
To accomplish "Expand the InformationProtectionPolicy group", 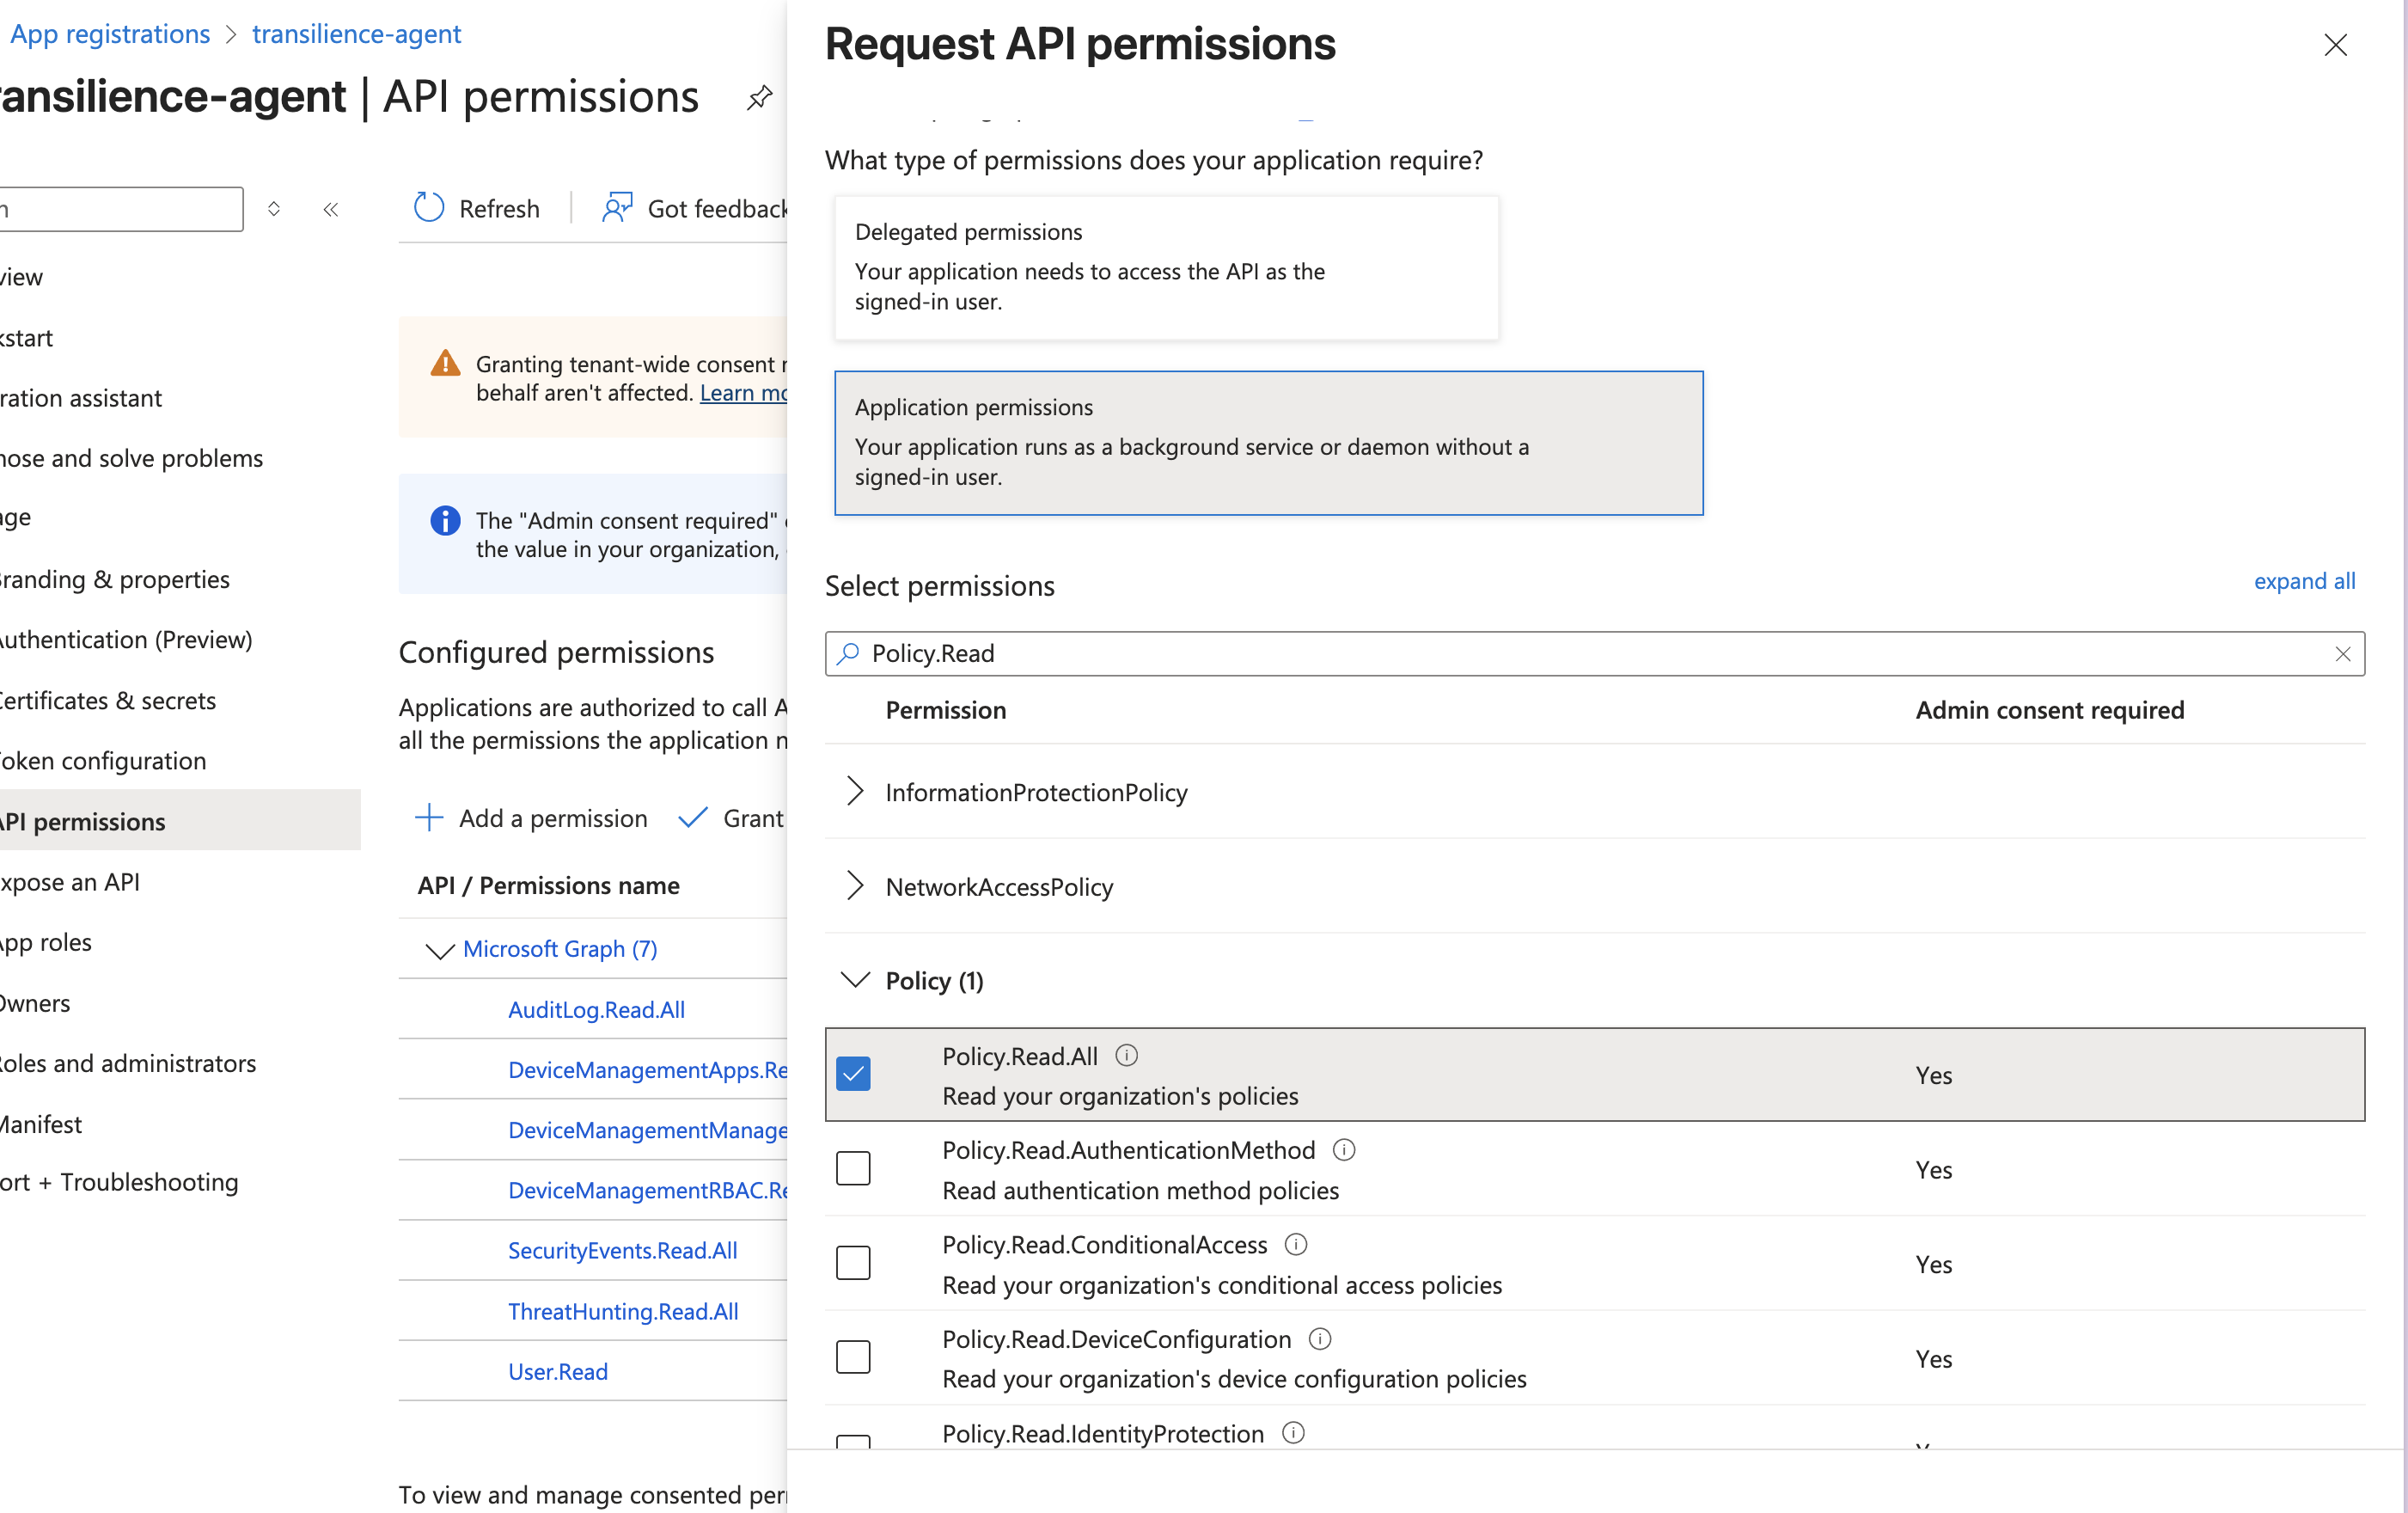I will (855, 792).
